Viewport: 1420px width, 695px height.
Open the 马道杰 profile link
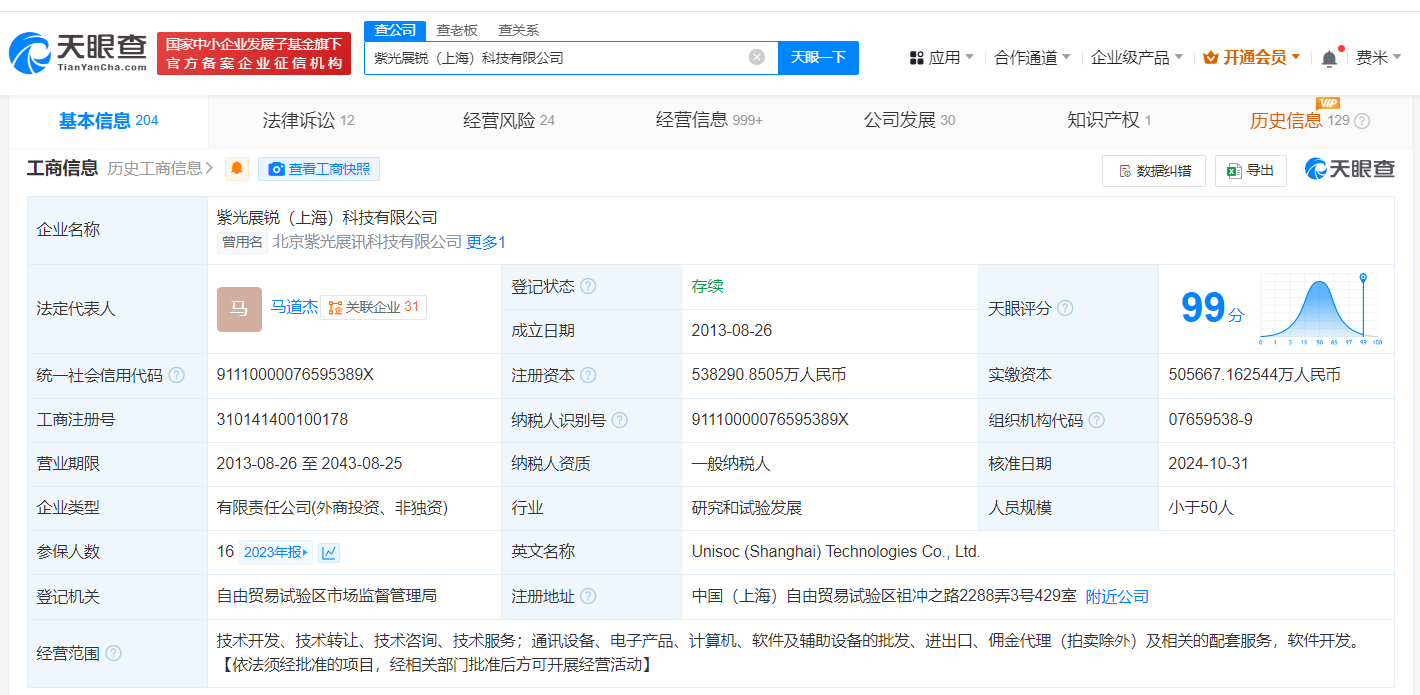tap(294, 307)
